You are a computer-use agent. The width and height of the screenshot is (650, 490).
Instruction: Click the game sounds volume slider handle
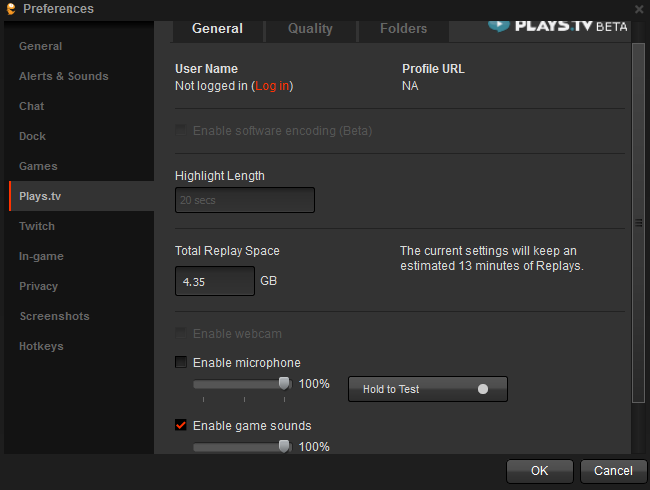[284, 446]
